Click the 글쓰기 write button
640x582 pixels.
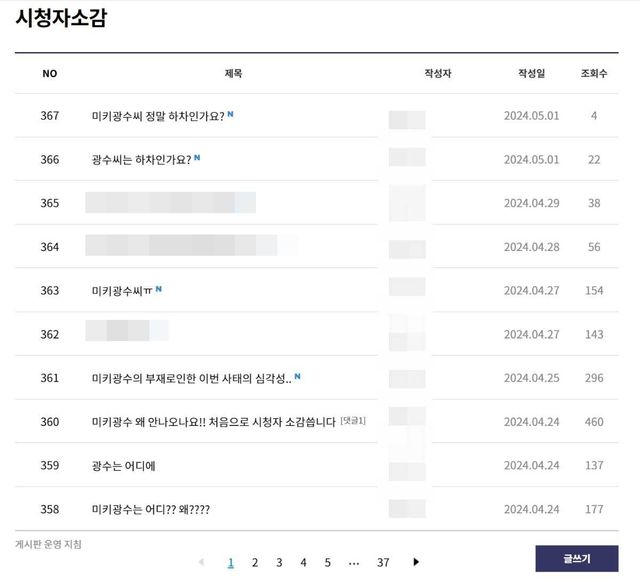577,558
